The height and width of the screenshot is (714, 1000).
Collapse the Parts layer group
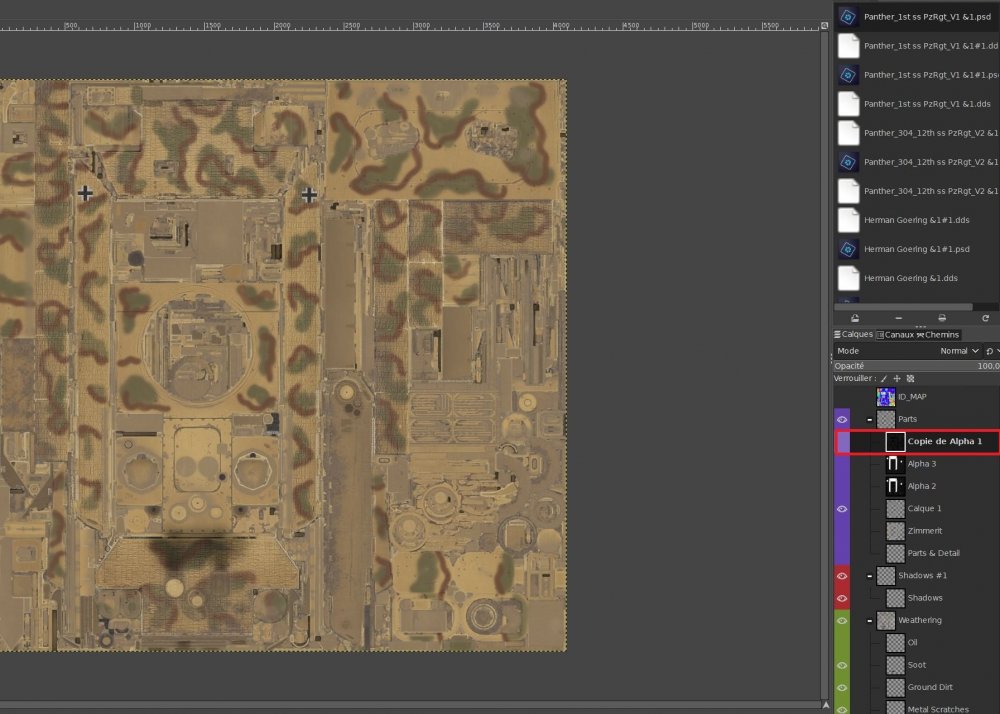pyautogui.click(x=870, y=420)
